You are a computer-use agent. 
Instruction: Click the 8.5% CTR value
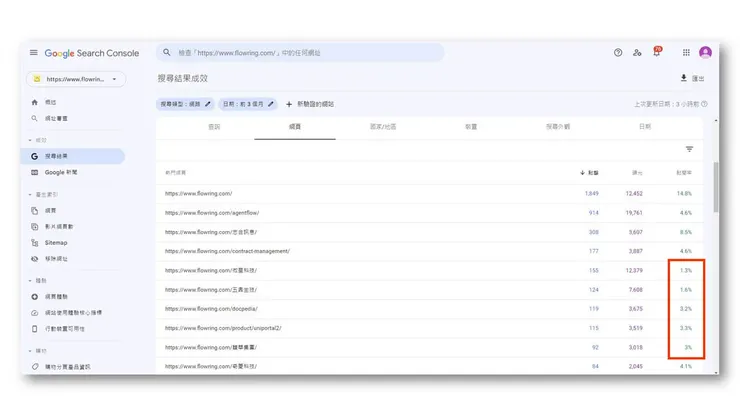(x=686, y=232)
